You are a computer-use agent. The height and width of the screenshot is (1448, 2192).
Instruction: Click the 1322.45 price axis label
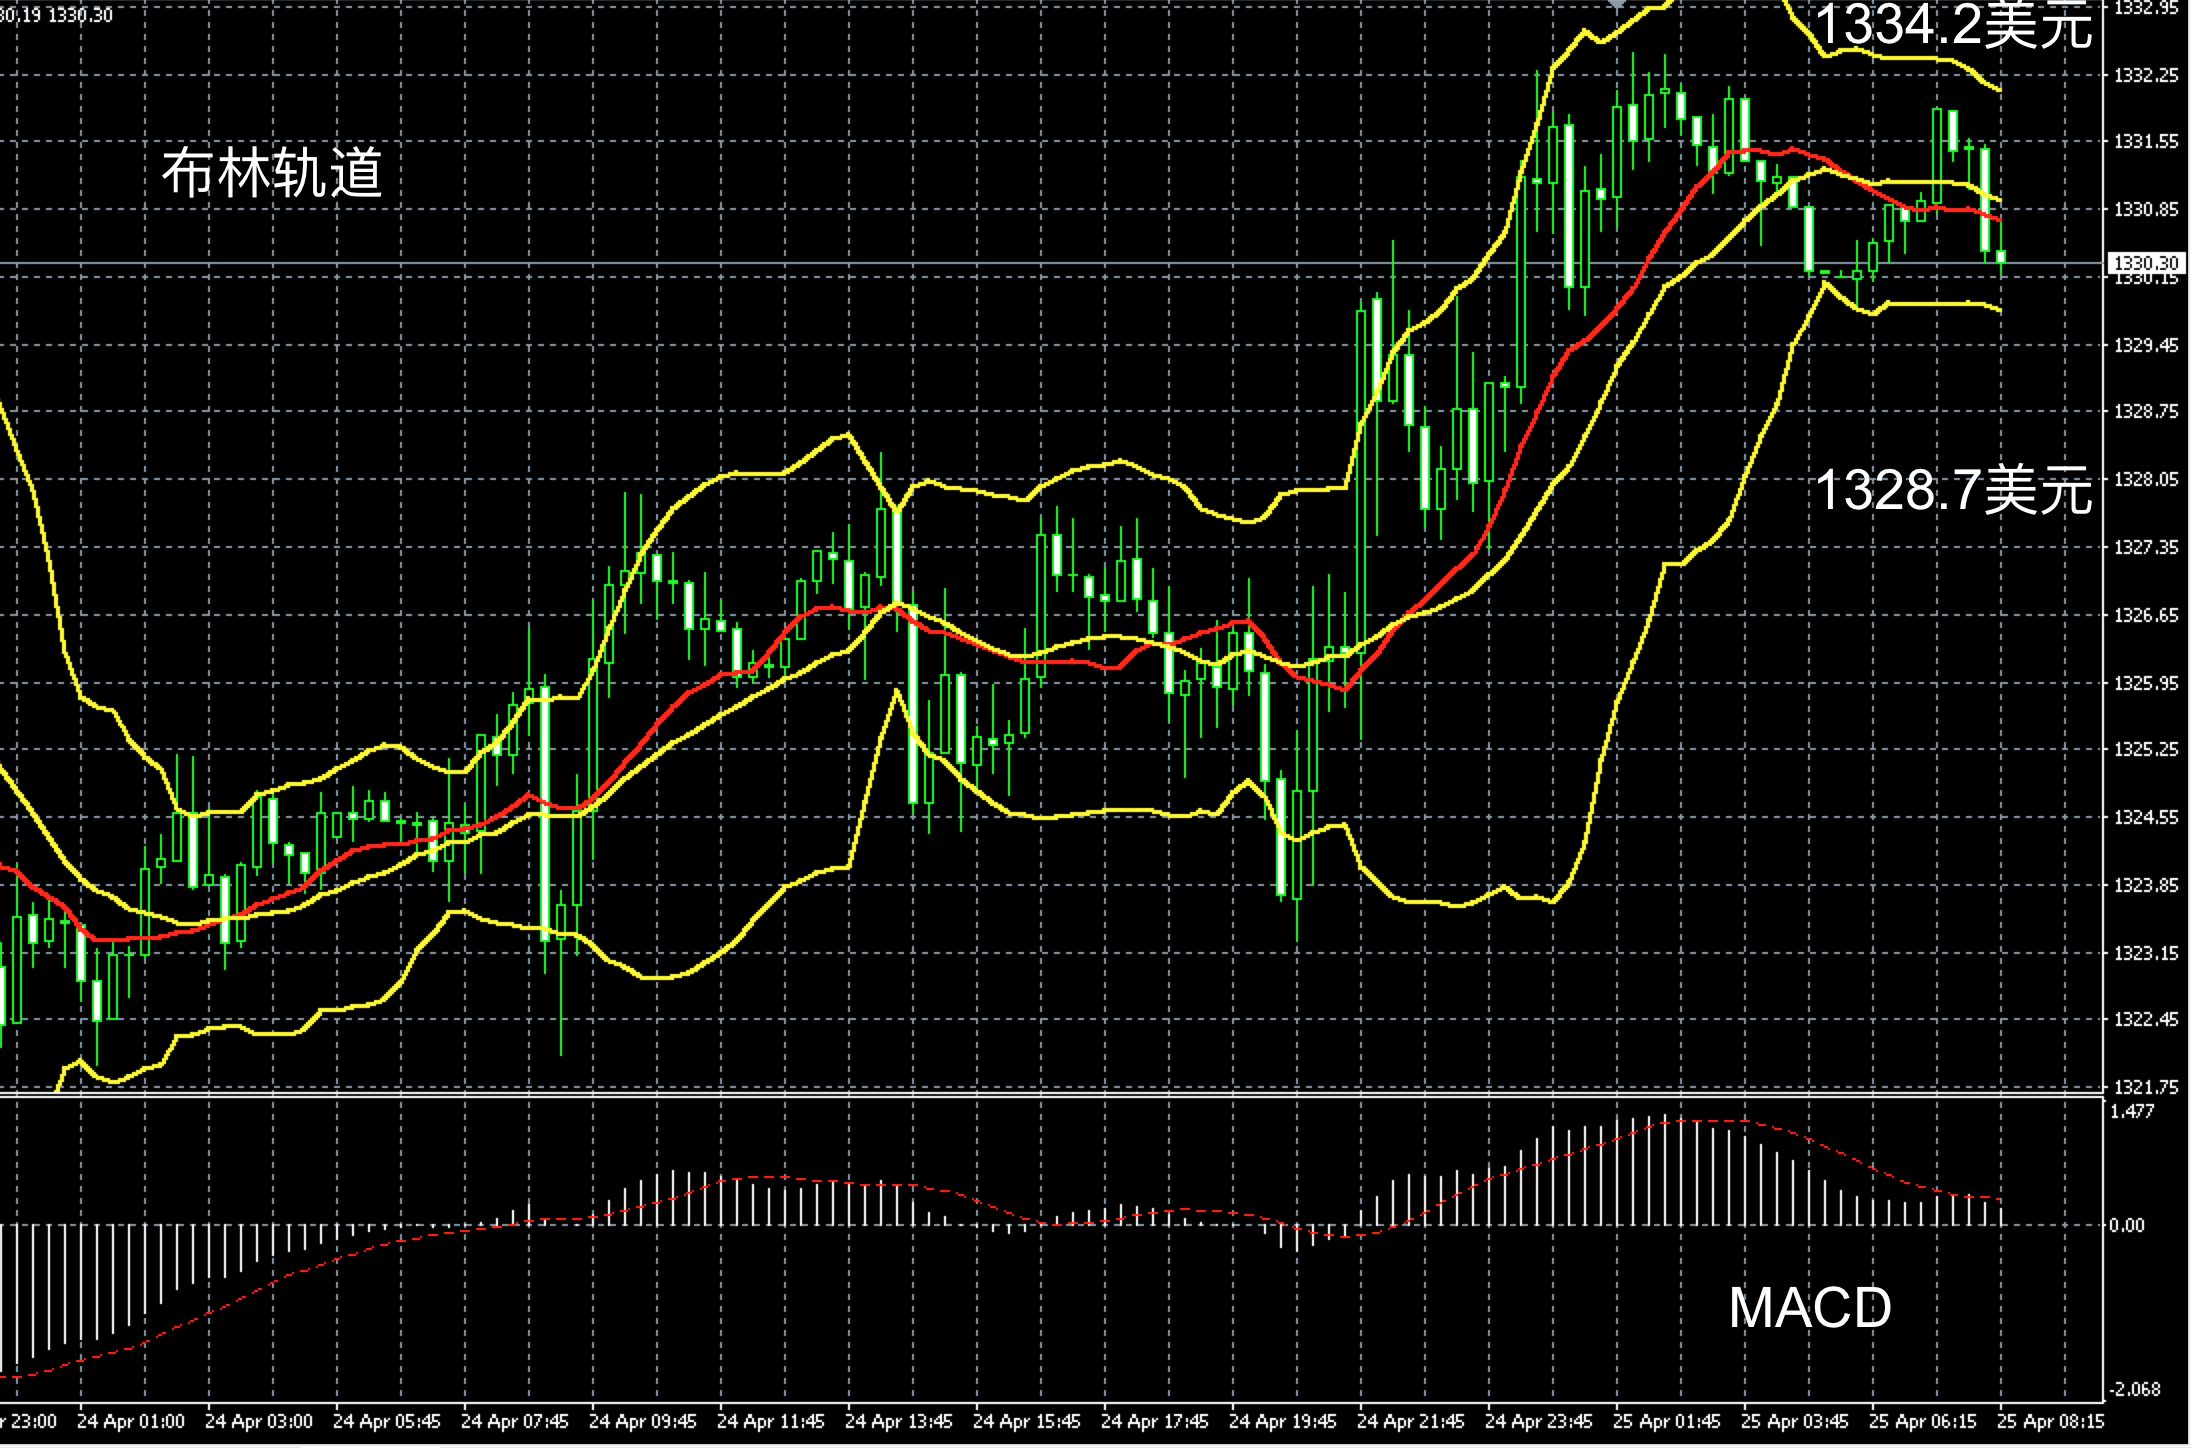click(x=2146, y=1020)
